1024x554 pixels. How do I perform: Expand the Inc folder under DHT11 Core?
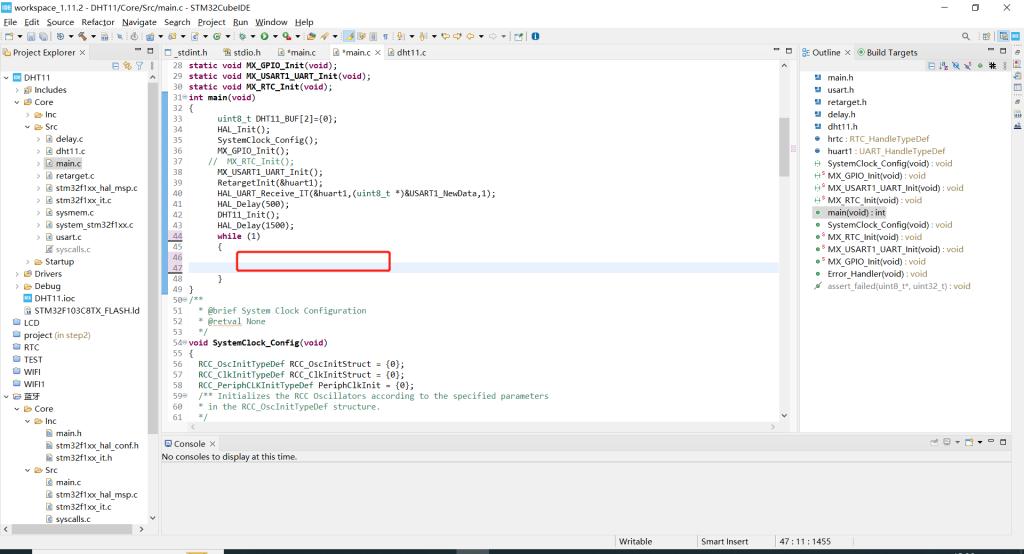(x=27, y=114)
